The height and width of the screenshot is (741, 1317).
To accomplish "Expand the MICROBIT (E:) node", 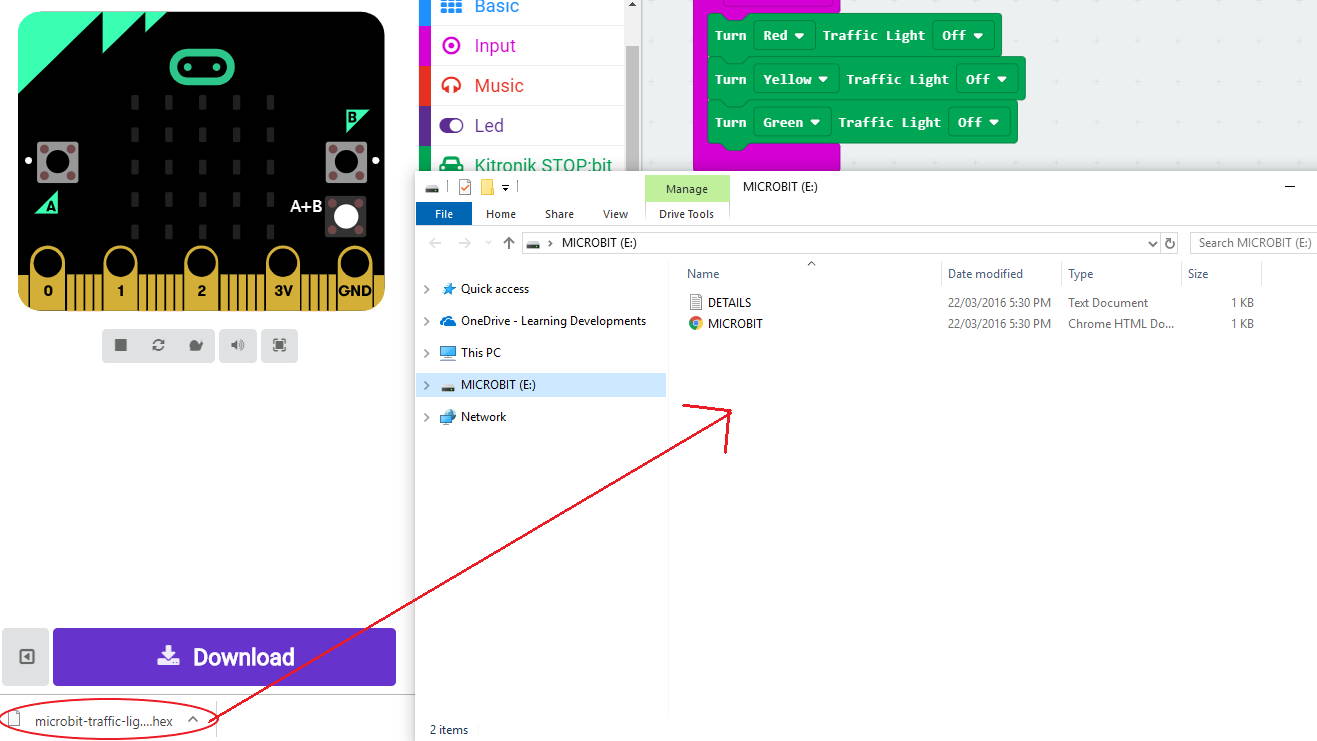I will click(x=427, y=385).
